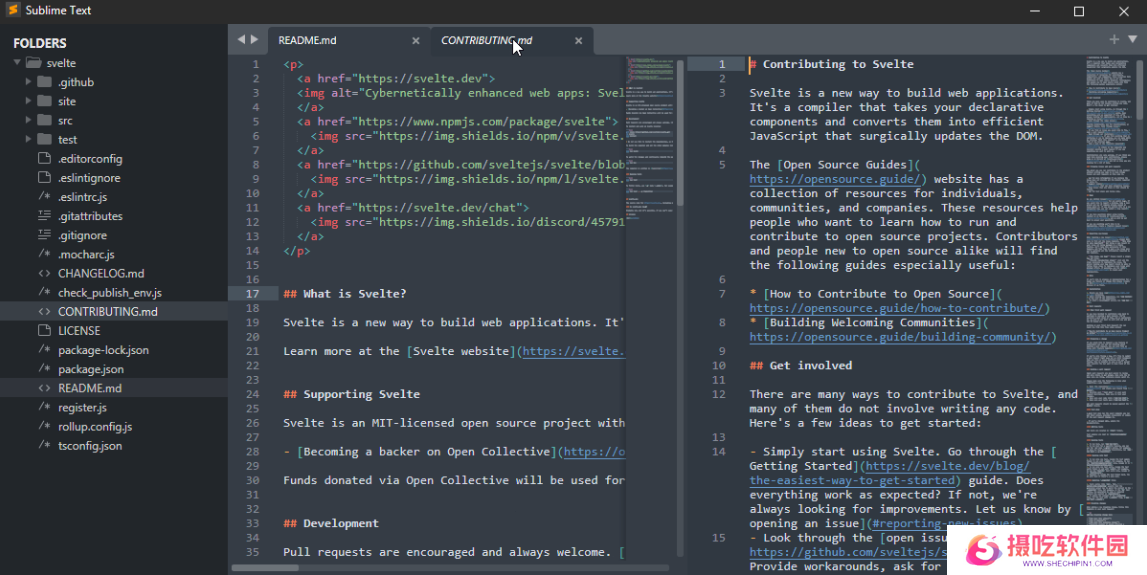The width and height of the screenshot is (1147, 575).
Task: Click the svelte folder icon
Action: pyautogui.click(x=34, y=63)
